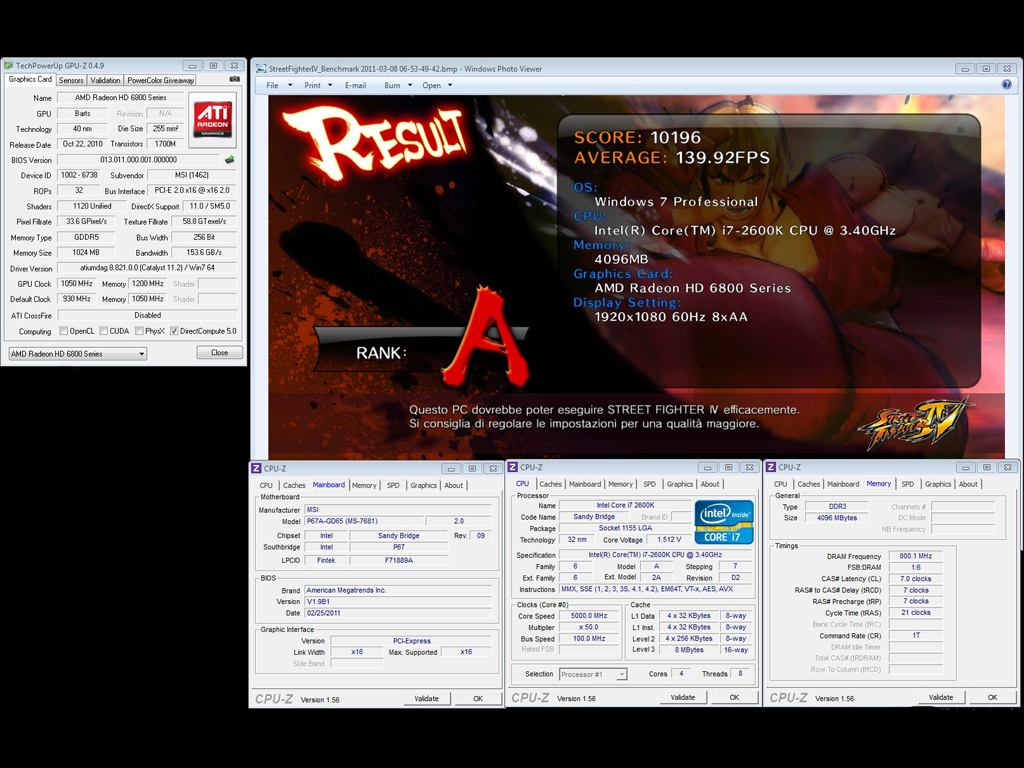
Task: Click the Close button in GPU-Z
Action: tap(219, 353)
